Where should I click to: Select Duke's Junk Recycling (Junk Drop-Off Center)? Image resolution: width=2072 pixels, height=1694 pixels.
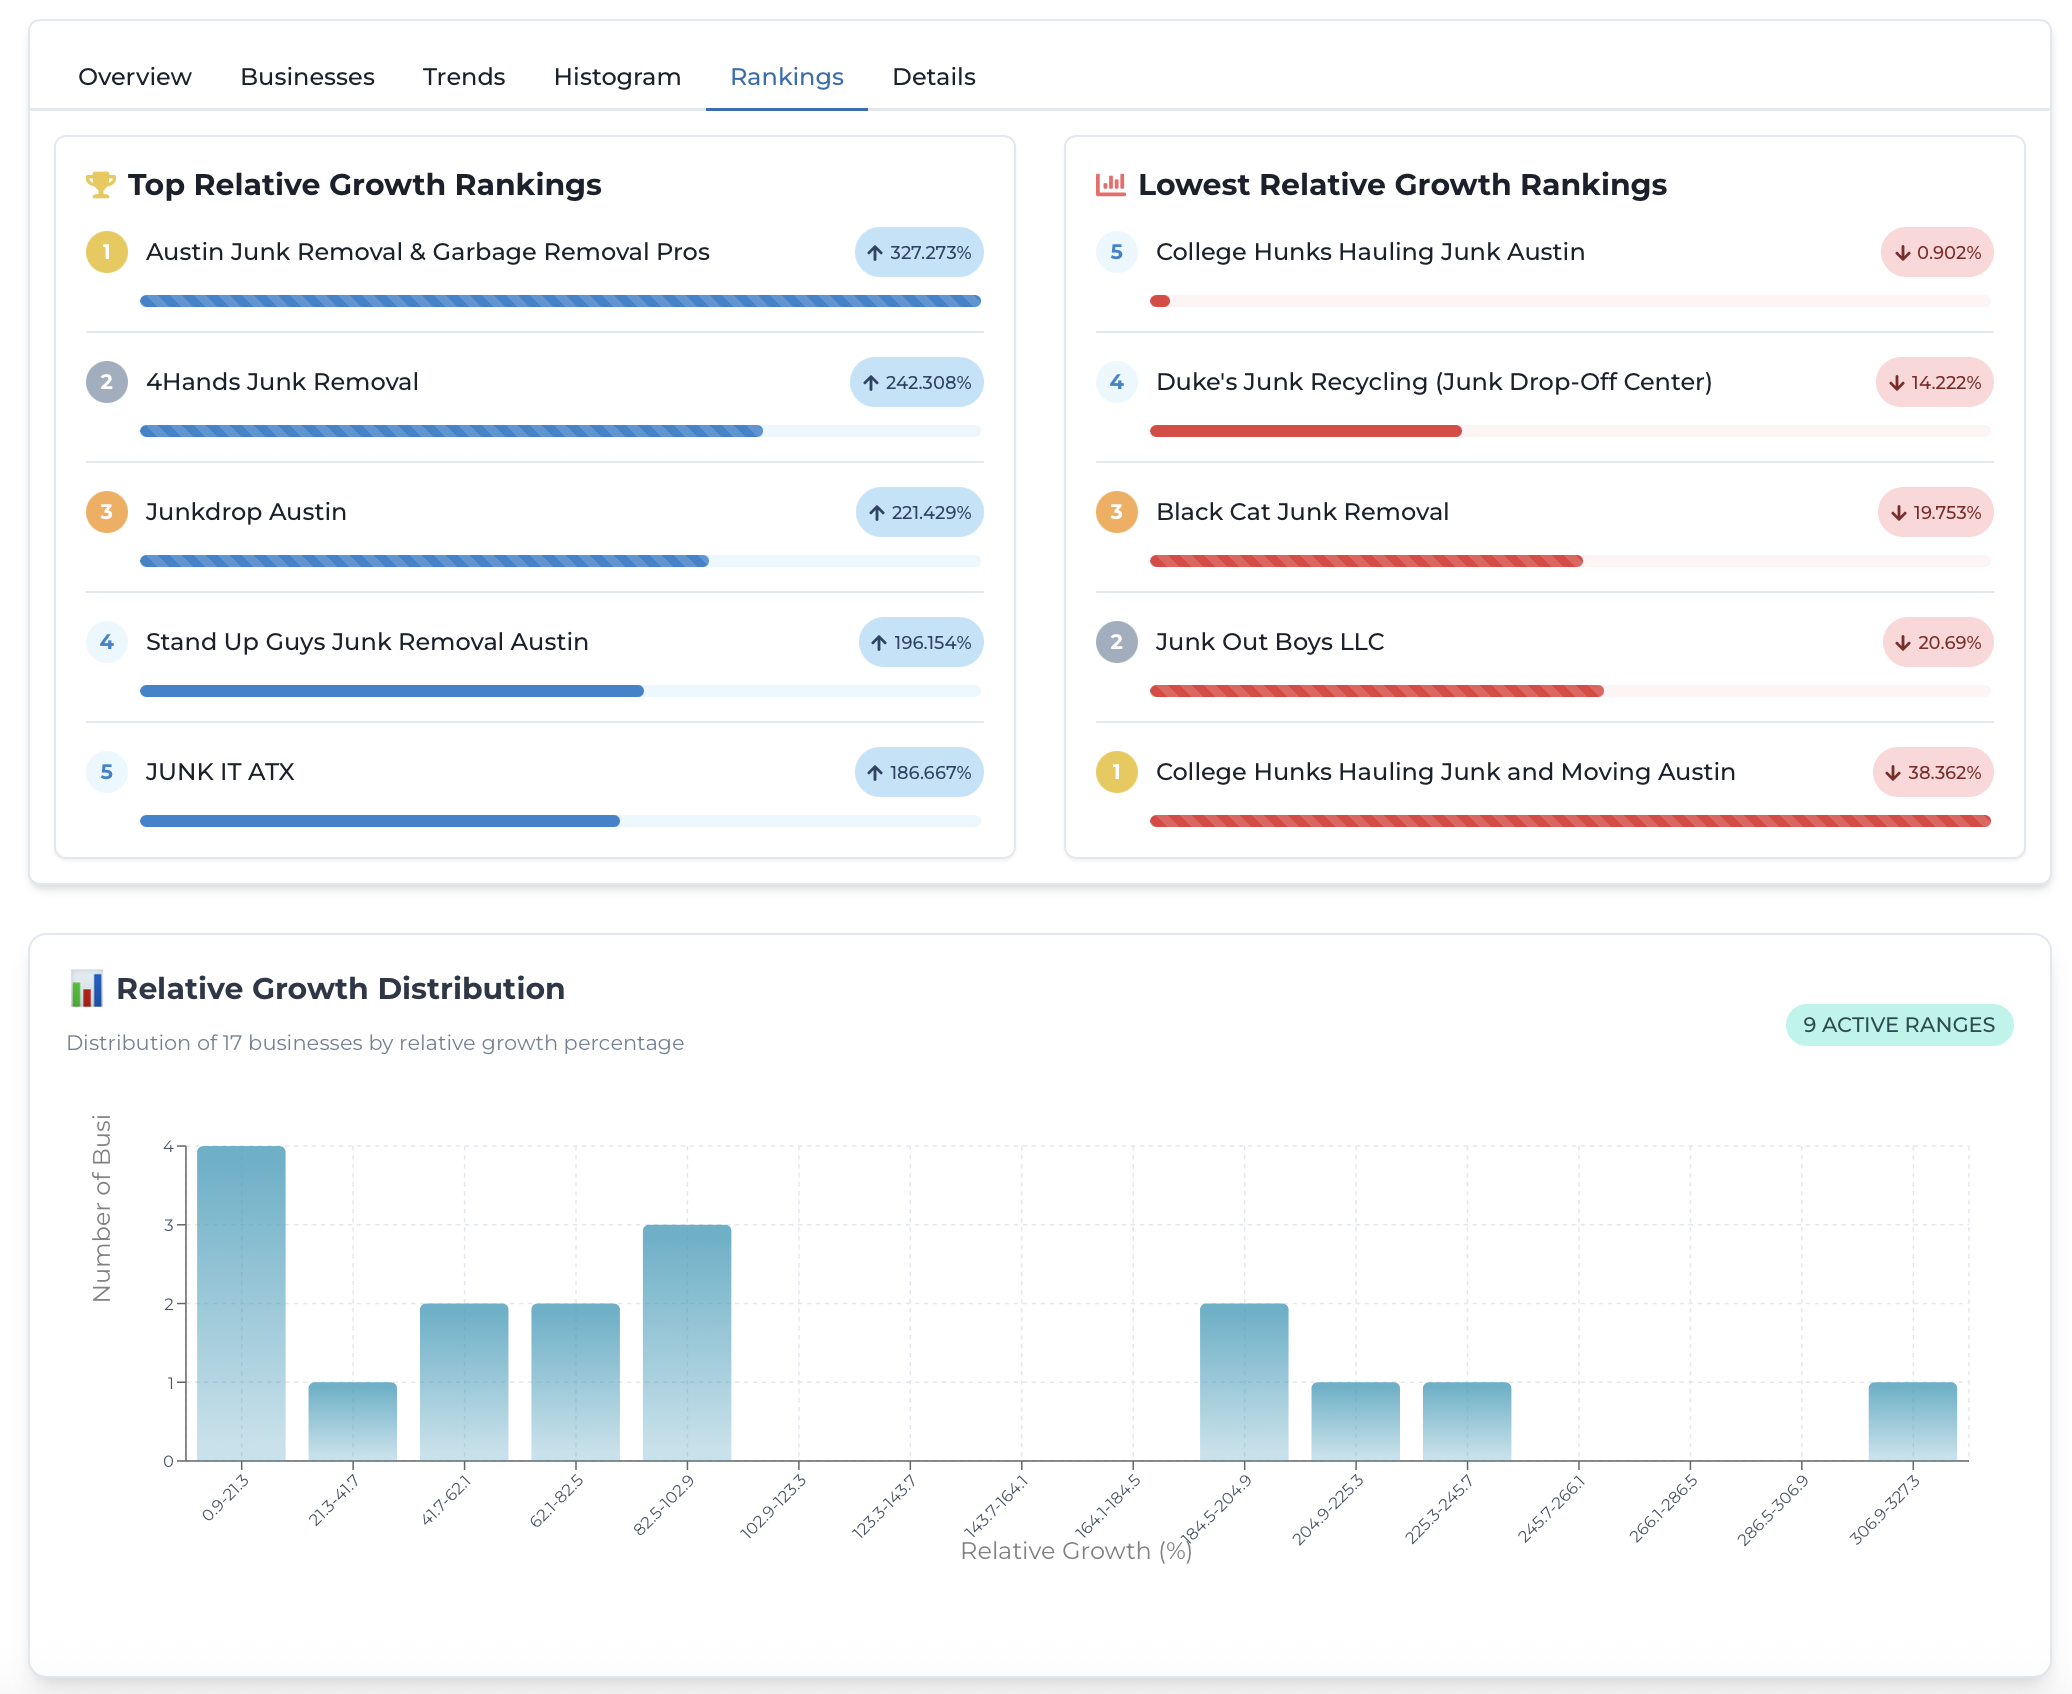1434,382
